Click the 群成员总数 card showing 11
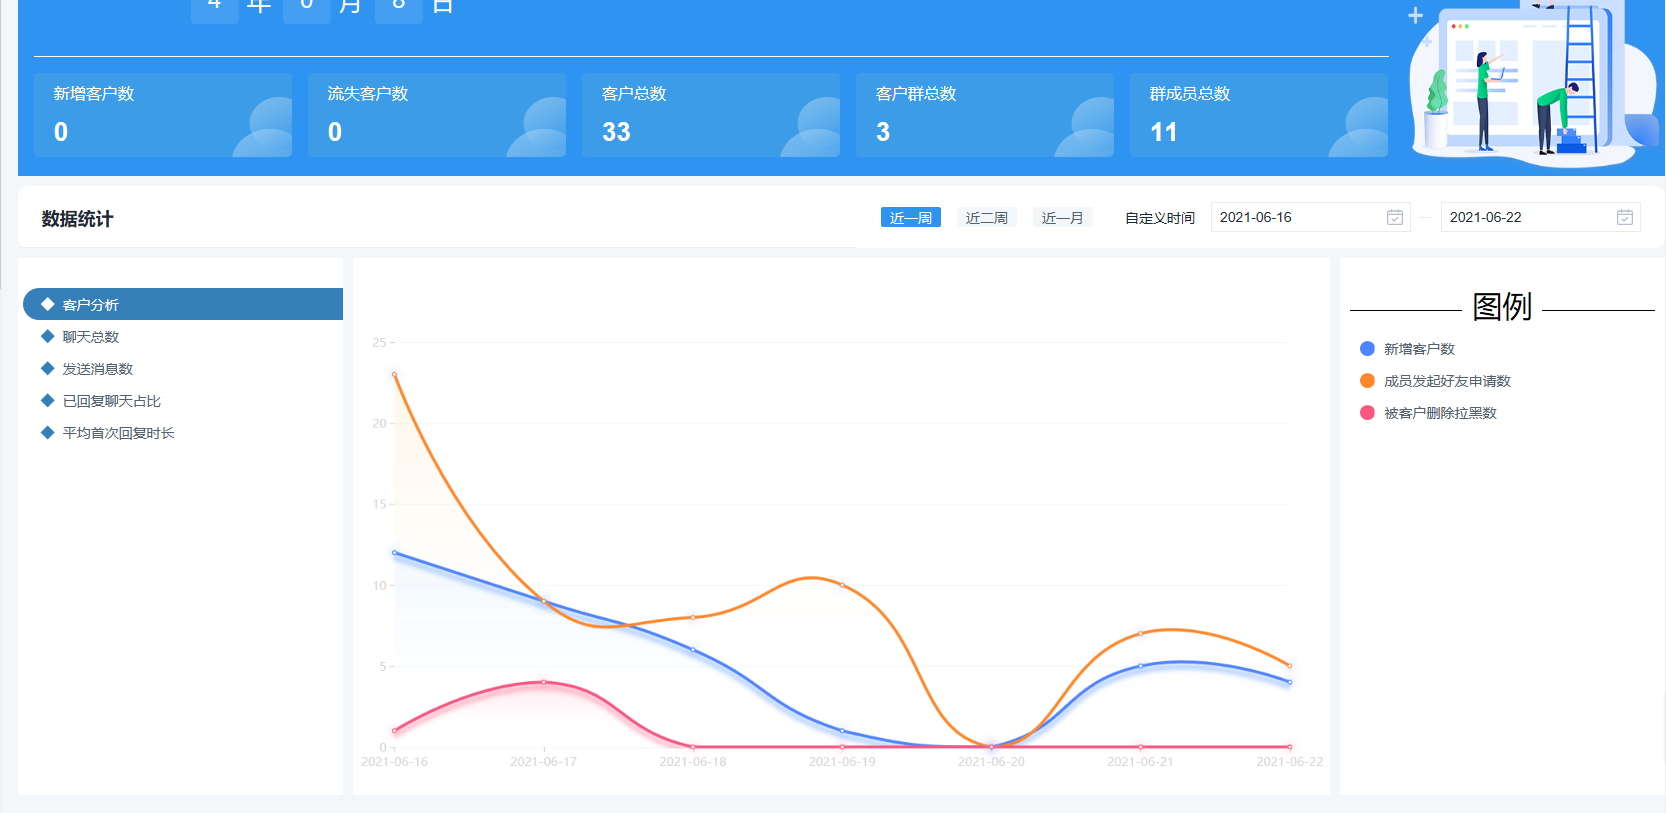The width and height of the screenshot is (1666, 813). [x=1258, y=114]
